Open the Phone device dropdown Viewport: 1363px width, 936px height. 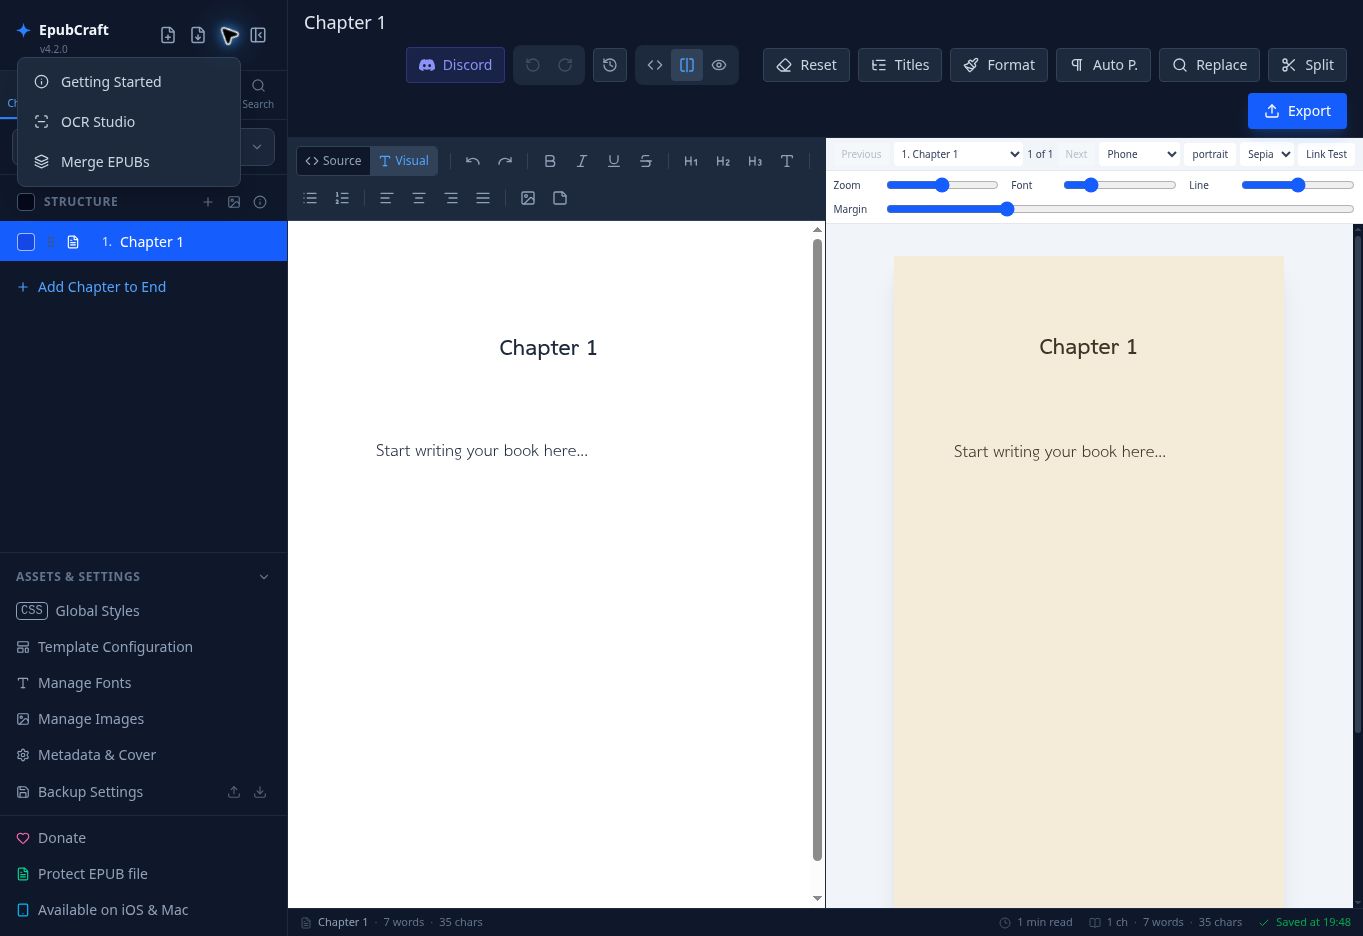(1140, 154)
